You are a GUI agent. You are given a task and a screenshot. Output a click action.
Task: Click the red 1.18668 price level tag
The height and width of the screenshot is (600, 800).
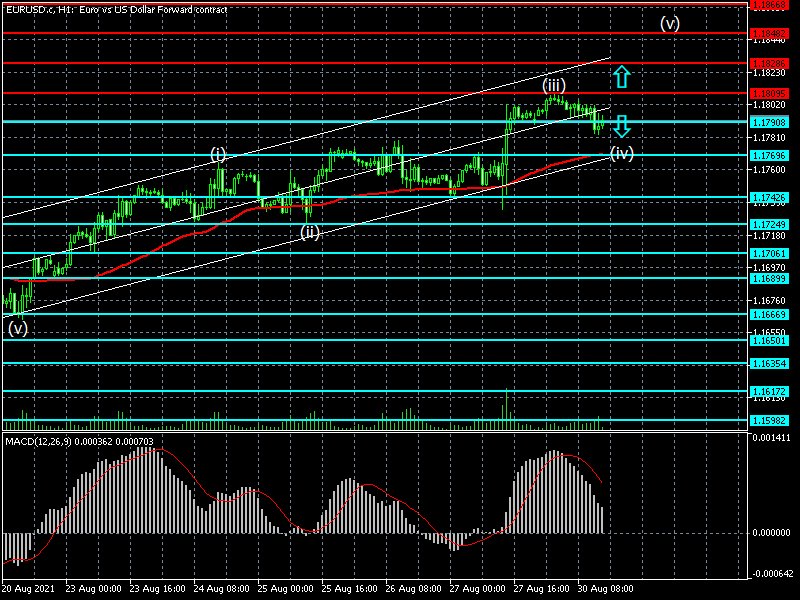click(x=769, y=5)
